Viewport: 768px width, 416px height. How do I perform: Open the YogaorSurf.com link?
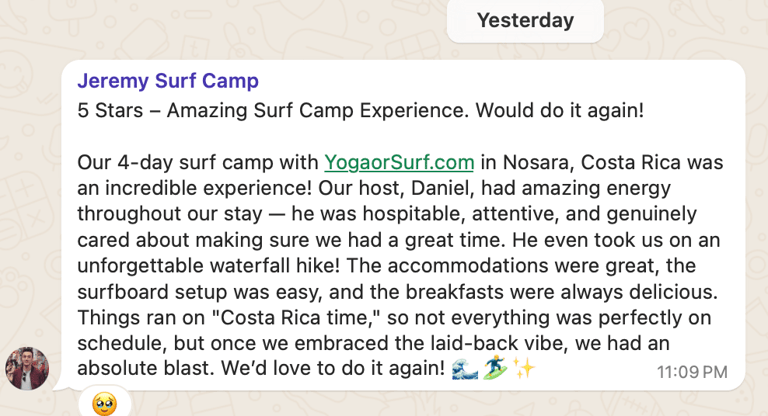pyautogui.click(x=398, y=162)
